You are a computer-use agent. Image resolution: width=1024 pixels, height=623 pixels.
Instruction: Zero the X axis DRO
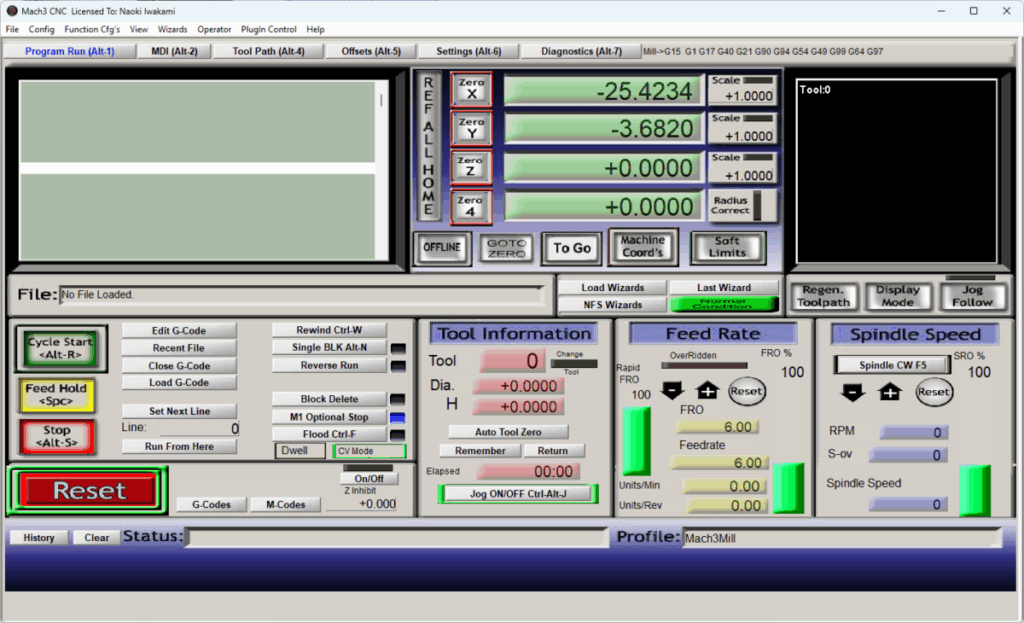click(x=471, y=89)
